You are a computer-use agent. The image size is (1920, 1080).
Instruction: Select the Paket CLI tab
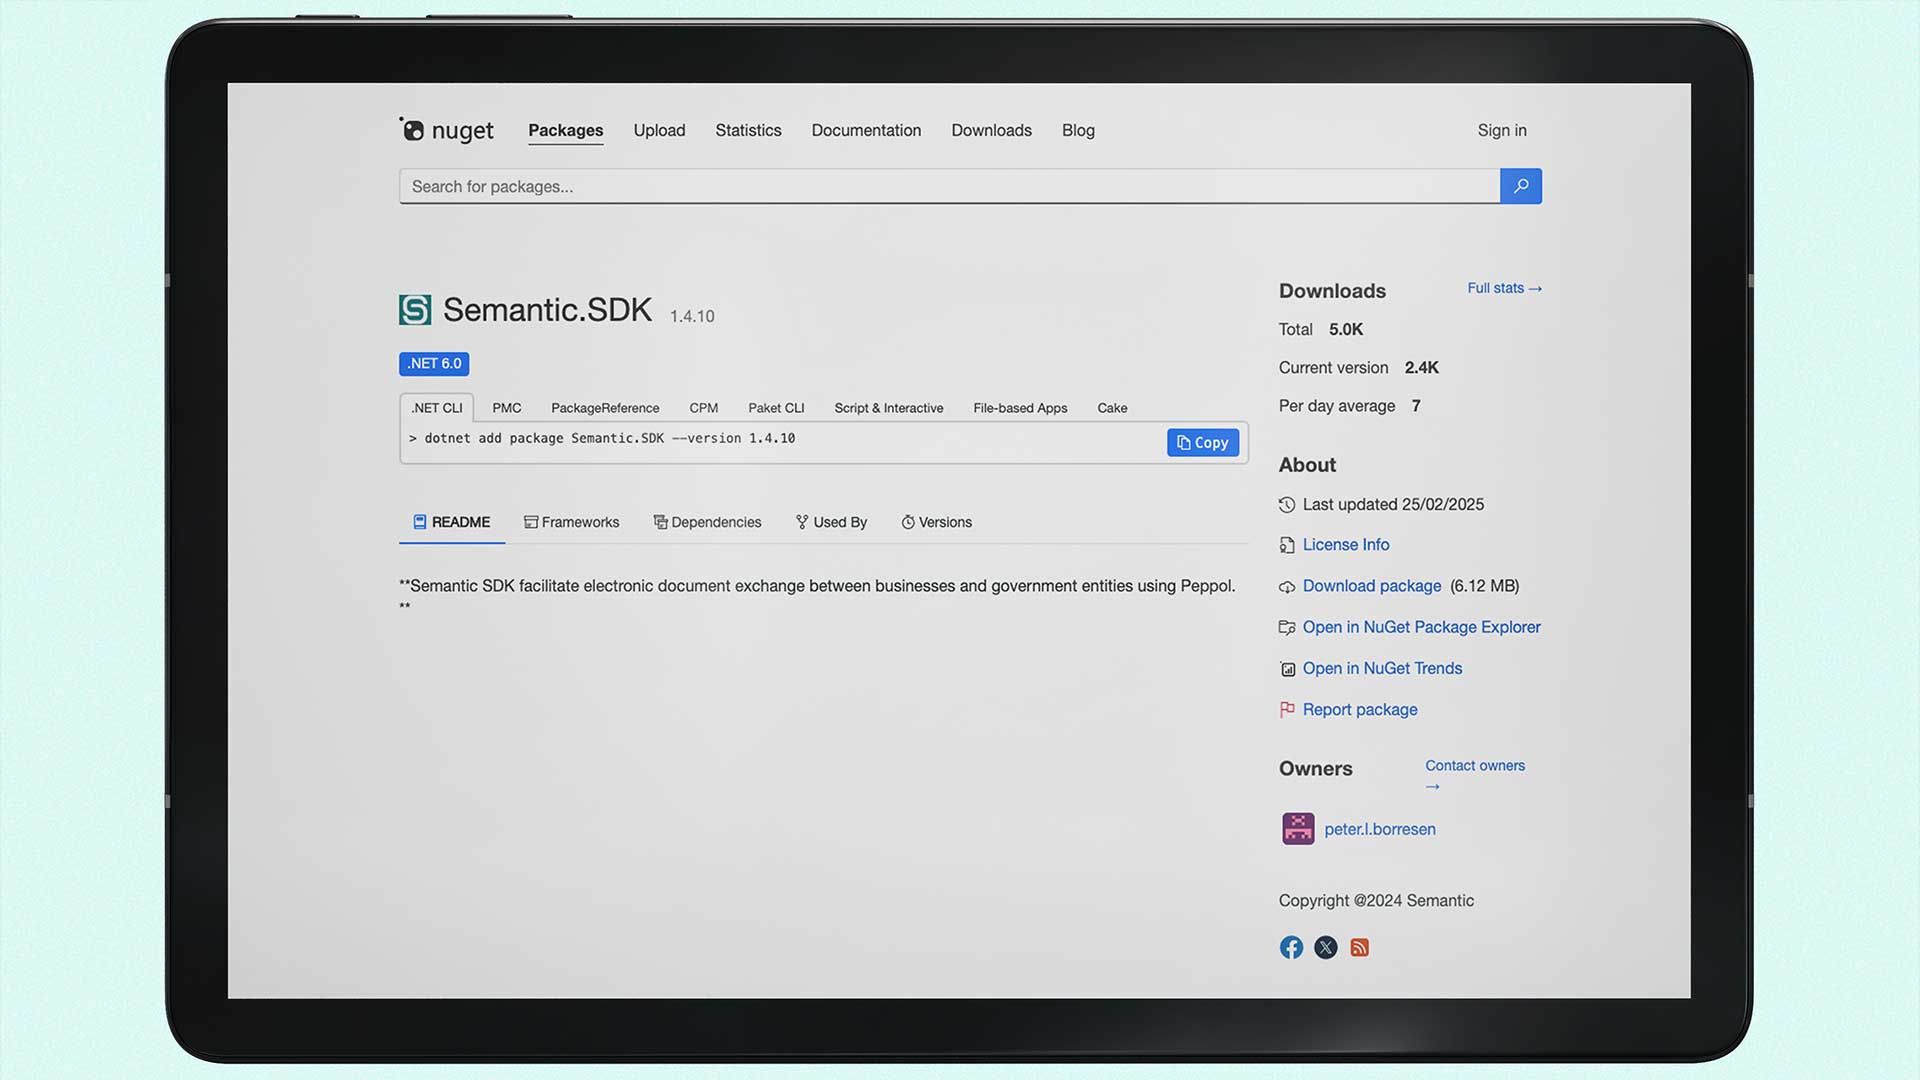point(776,408)
